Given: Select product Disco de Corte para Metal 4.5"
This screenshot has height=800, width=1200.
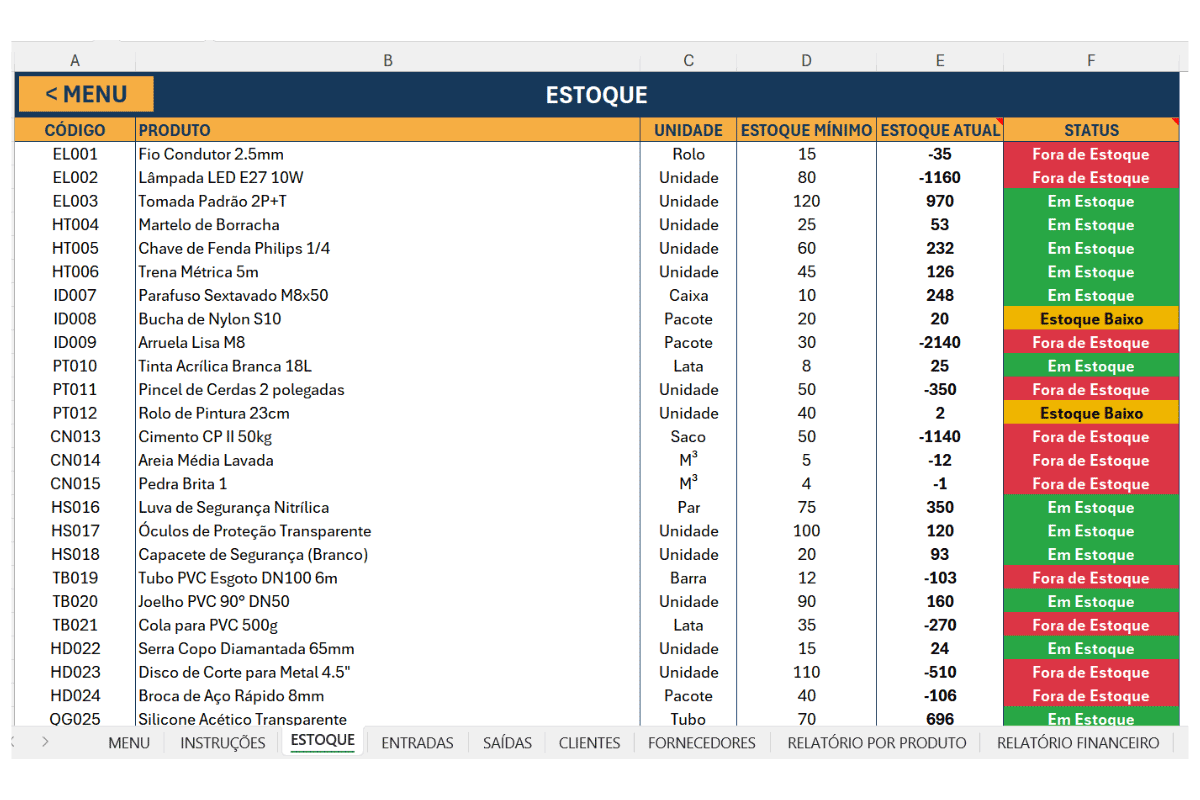Looking at the screenshot, I should pyautogui.click(x=245, y=672).
